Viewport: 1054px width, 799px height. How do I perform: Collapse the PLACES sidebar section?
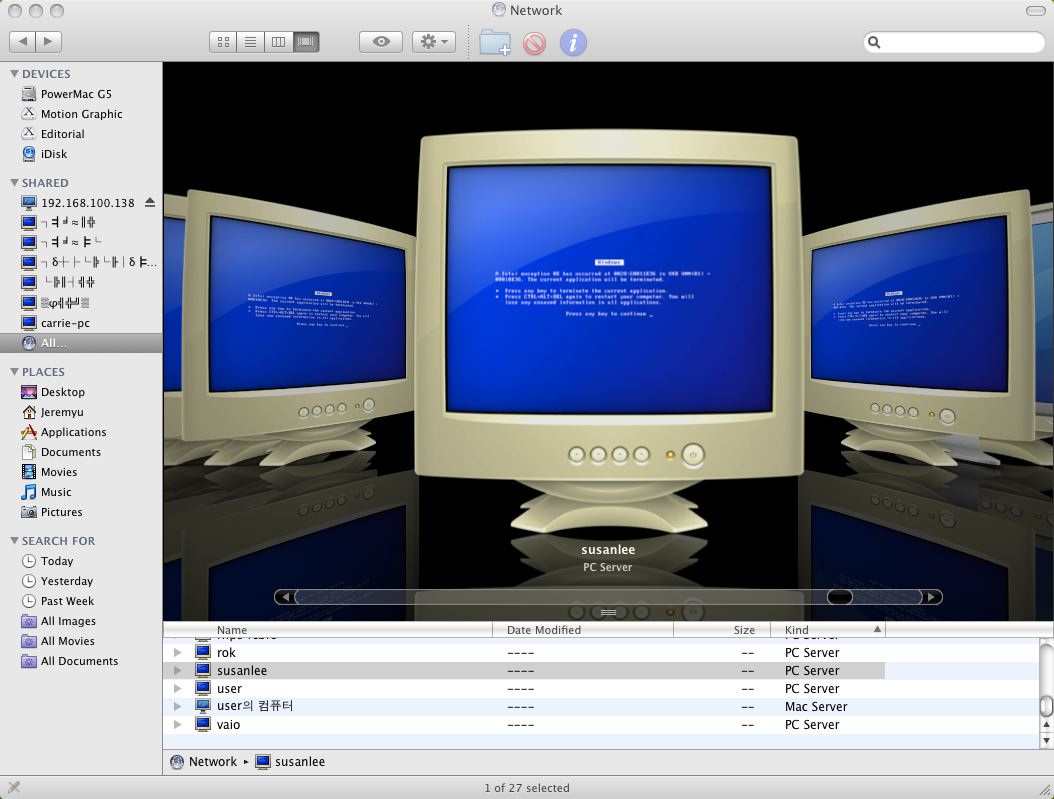(x=14, y=371)
